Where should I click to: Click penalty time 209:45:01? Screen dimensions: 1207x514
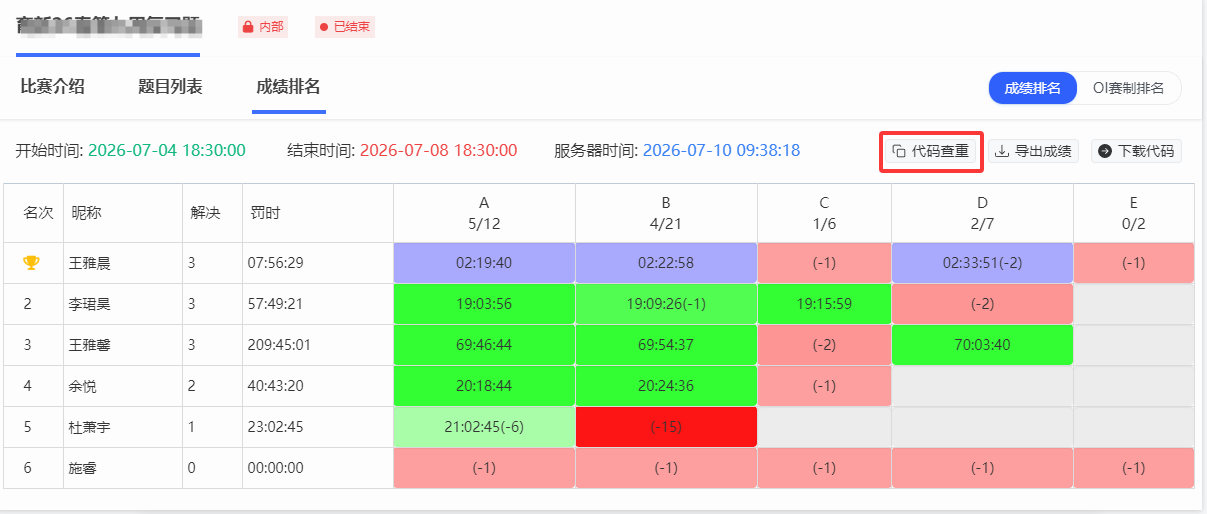pyautogui.click(x=280, y=345)
